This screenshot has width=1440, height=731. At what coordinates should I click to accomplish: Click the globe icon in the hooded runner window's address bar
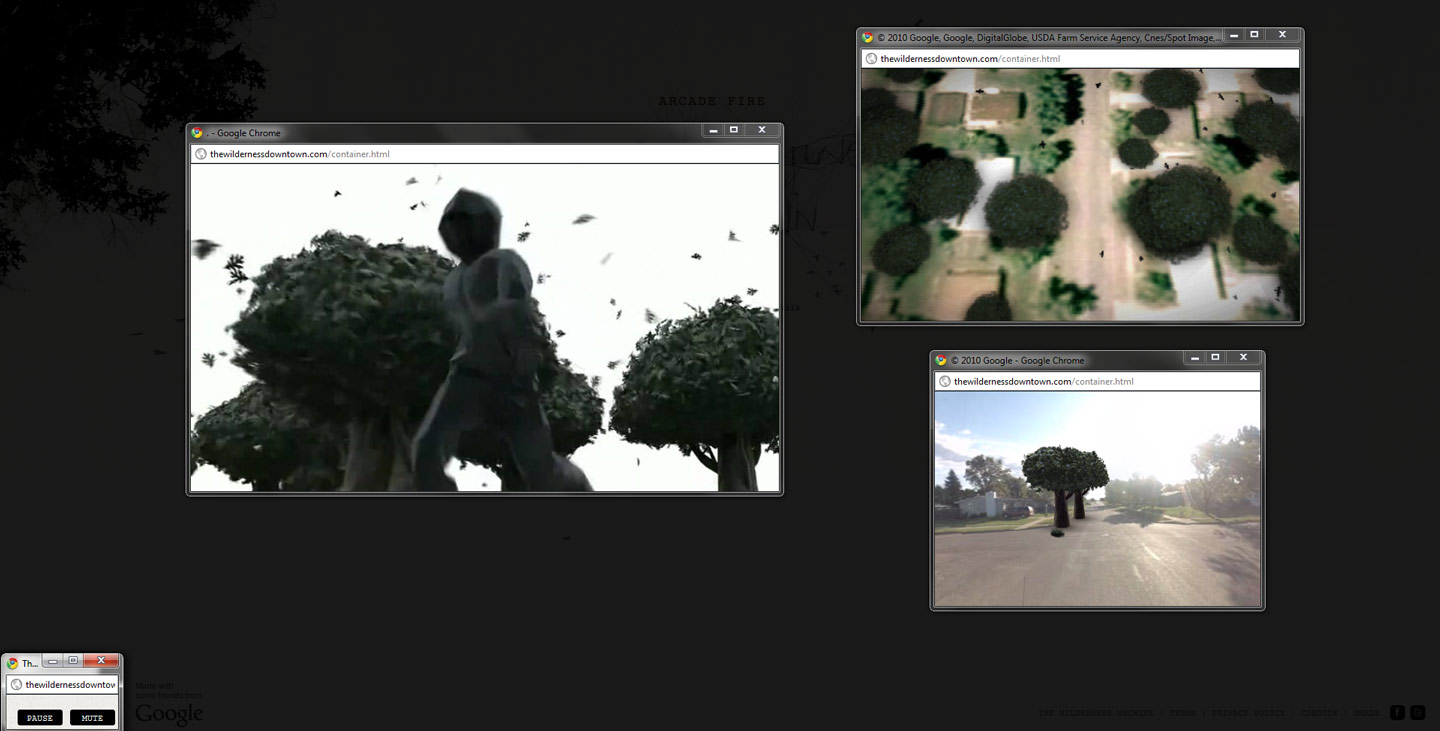point(201,154)
